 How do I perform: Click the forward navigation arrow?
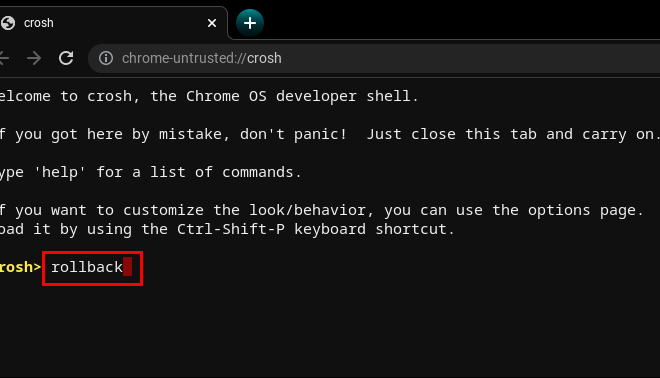point(34,58)
